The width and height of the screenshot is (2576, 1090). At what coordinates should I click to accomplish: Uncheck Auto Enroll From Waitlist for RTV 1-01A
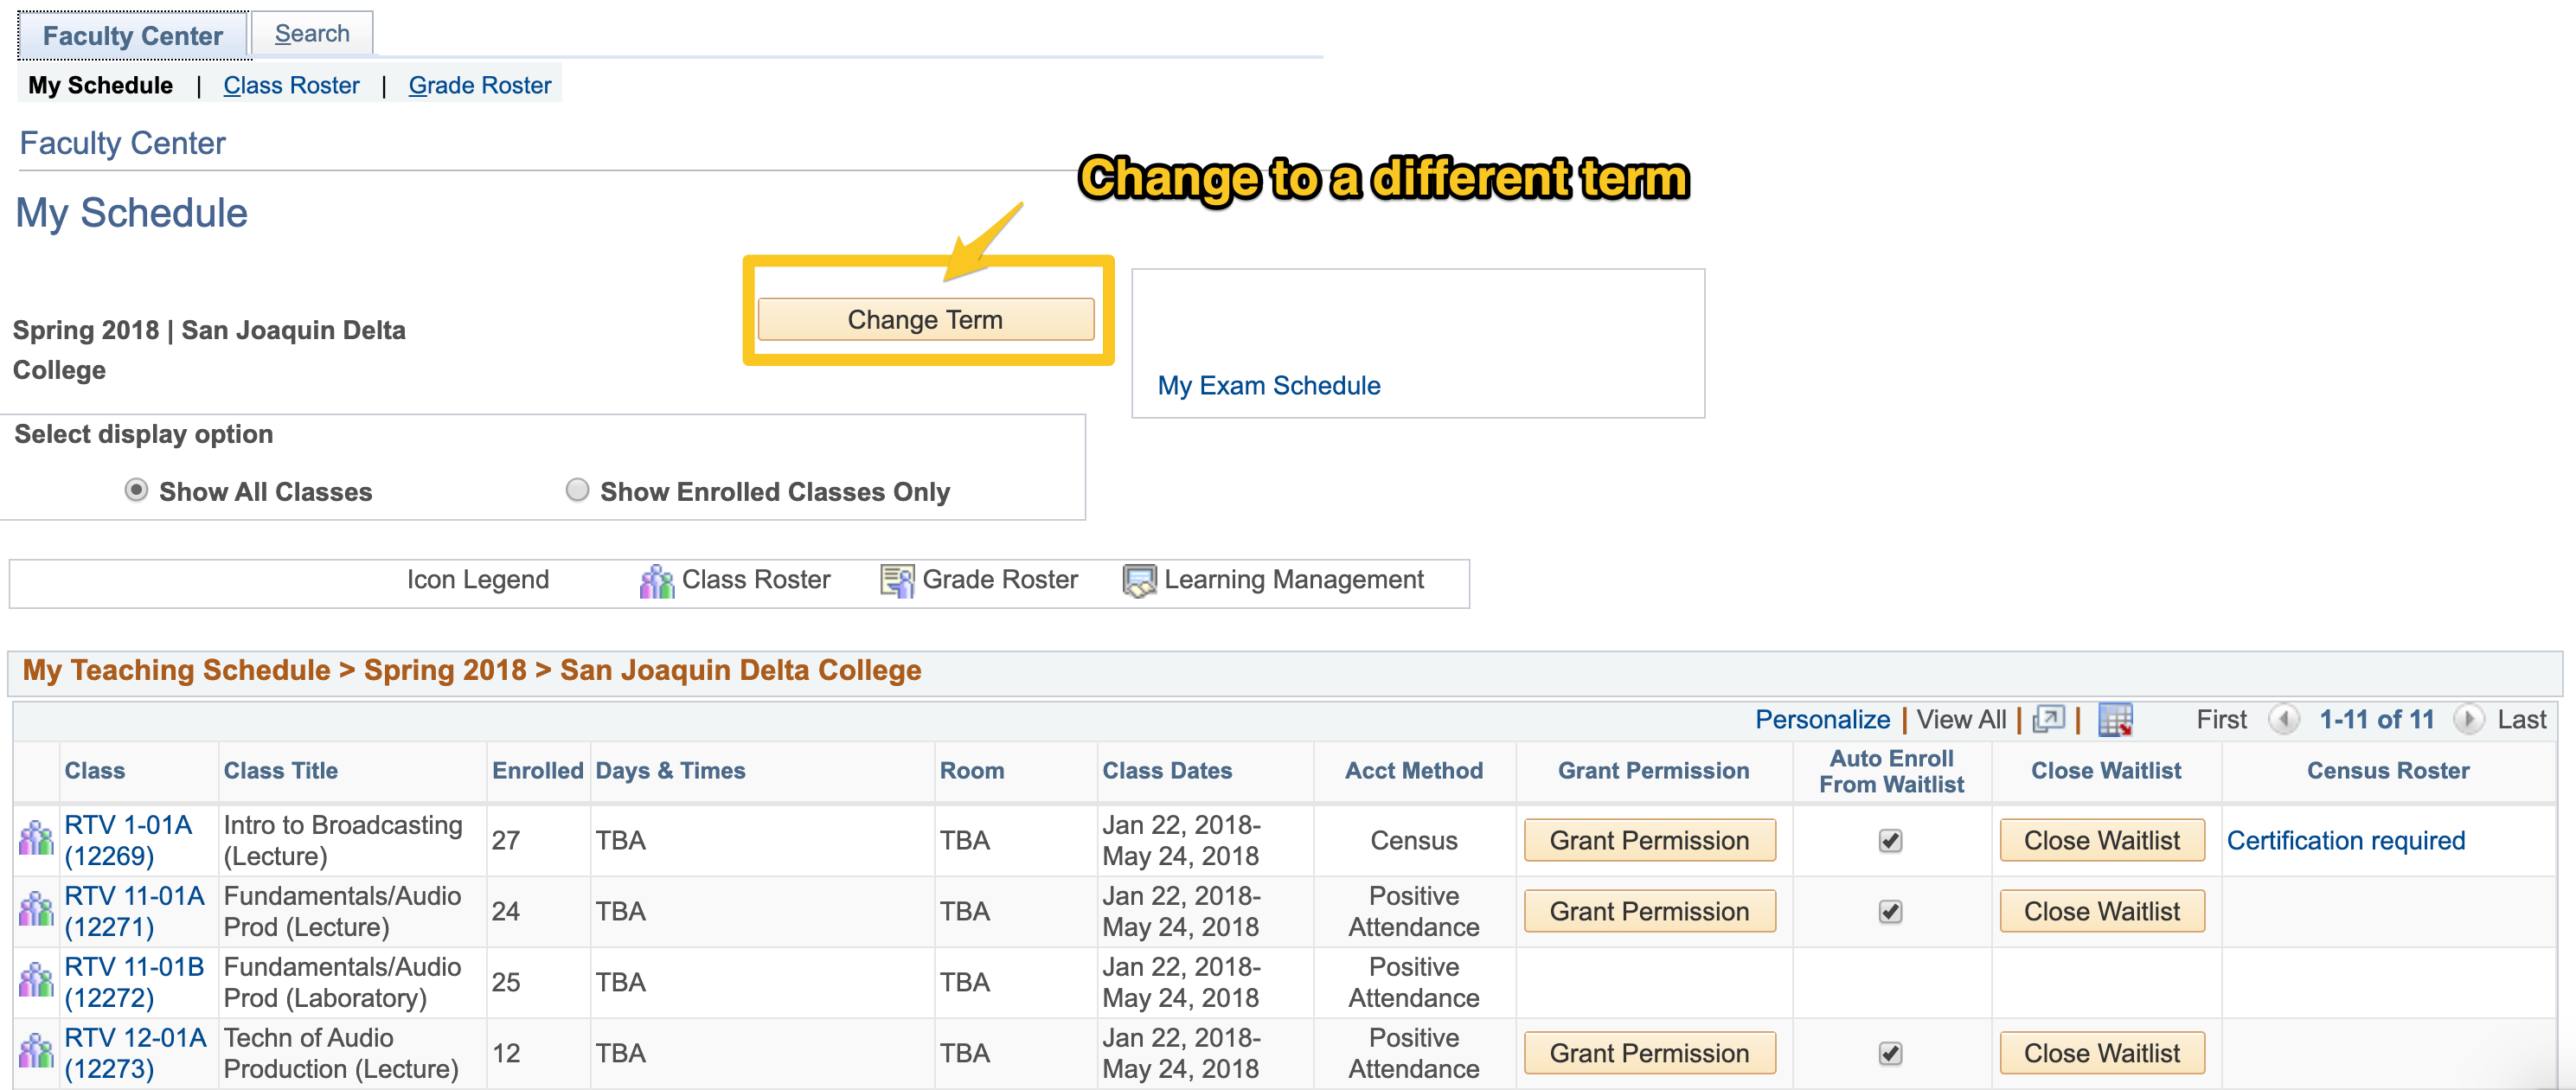click(x=1889, y=841)
